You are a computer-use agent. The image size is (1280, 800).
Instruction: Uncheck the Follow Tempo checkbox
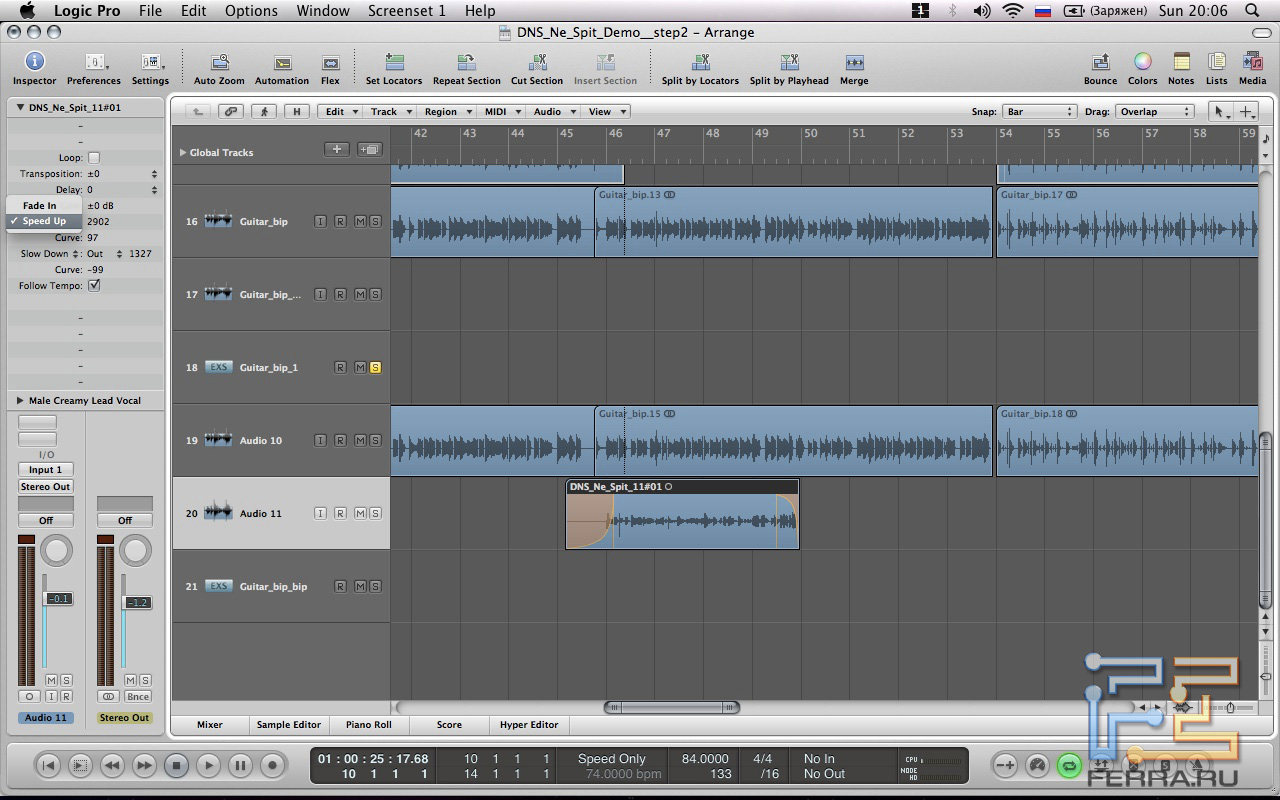[x=94, y=286]
